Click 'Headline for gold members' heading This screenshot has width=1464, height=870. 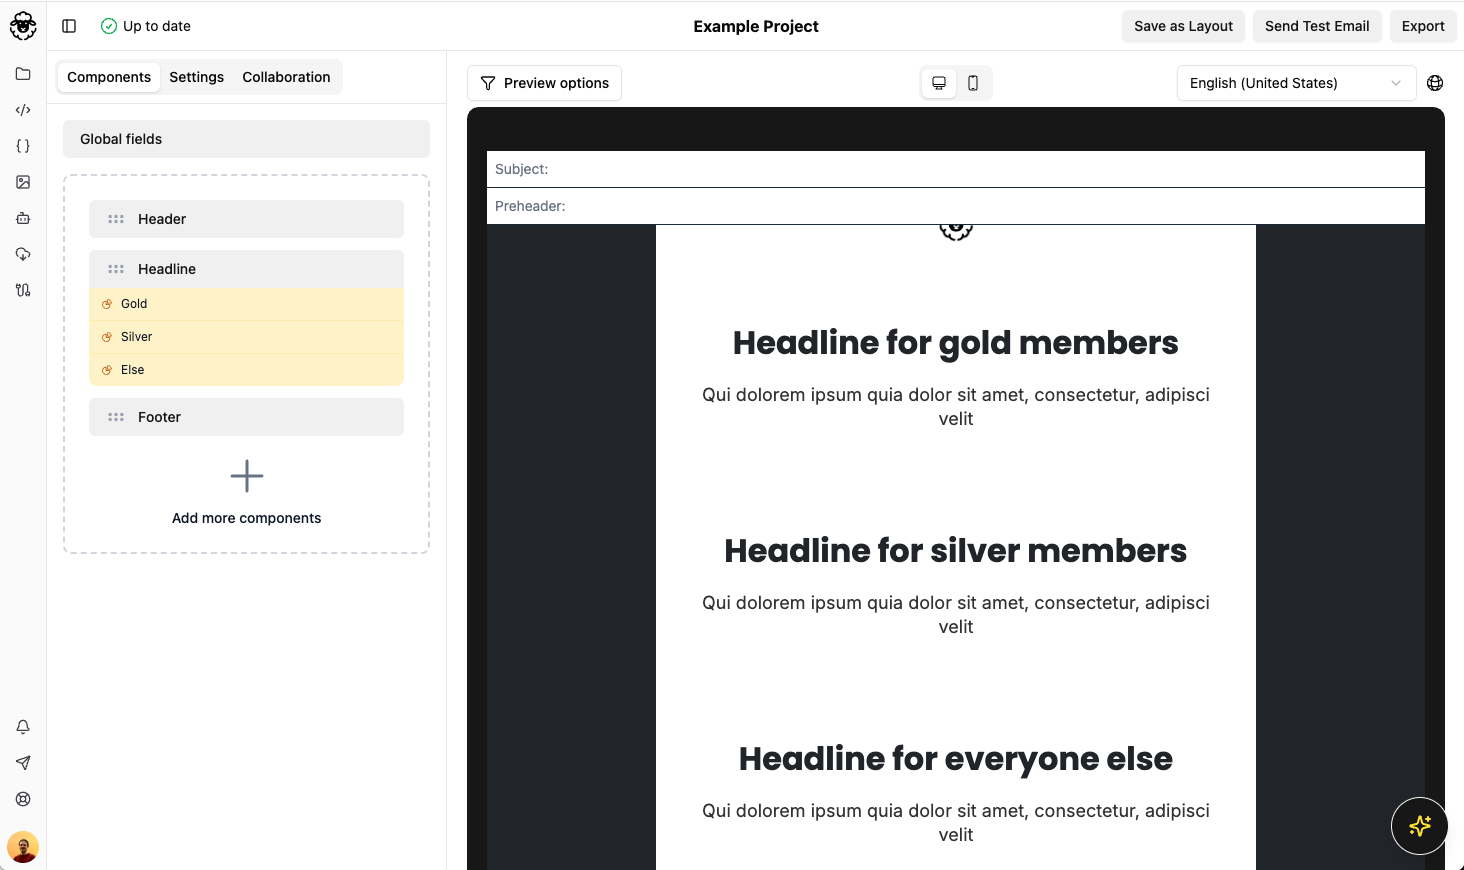(x=956, y=343)
